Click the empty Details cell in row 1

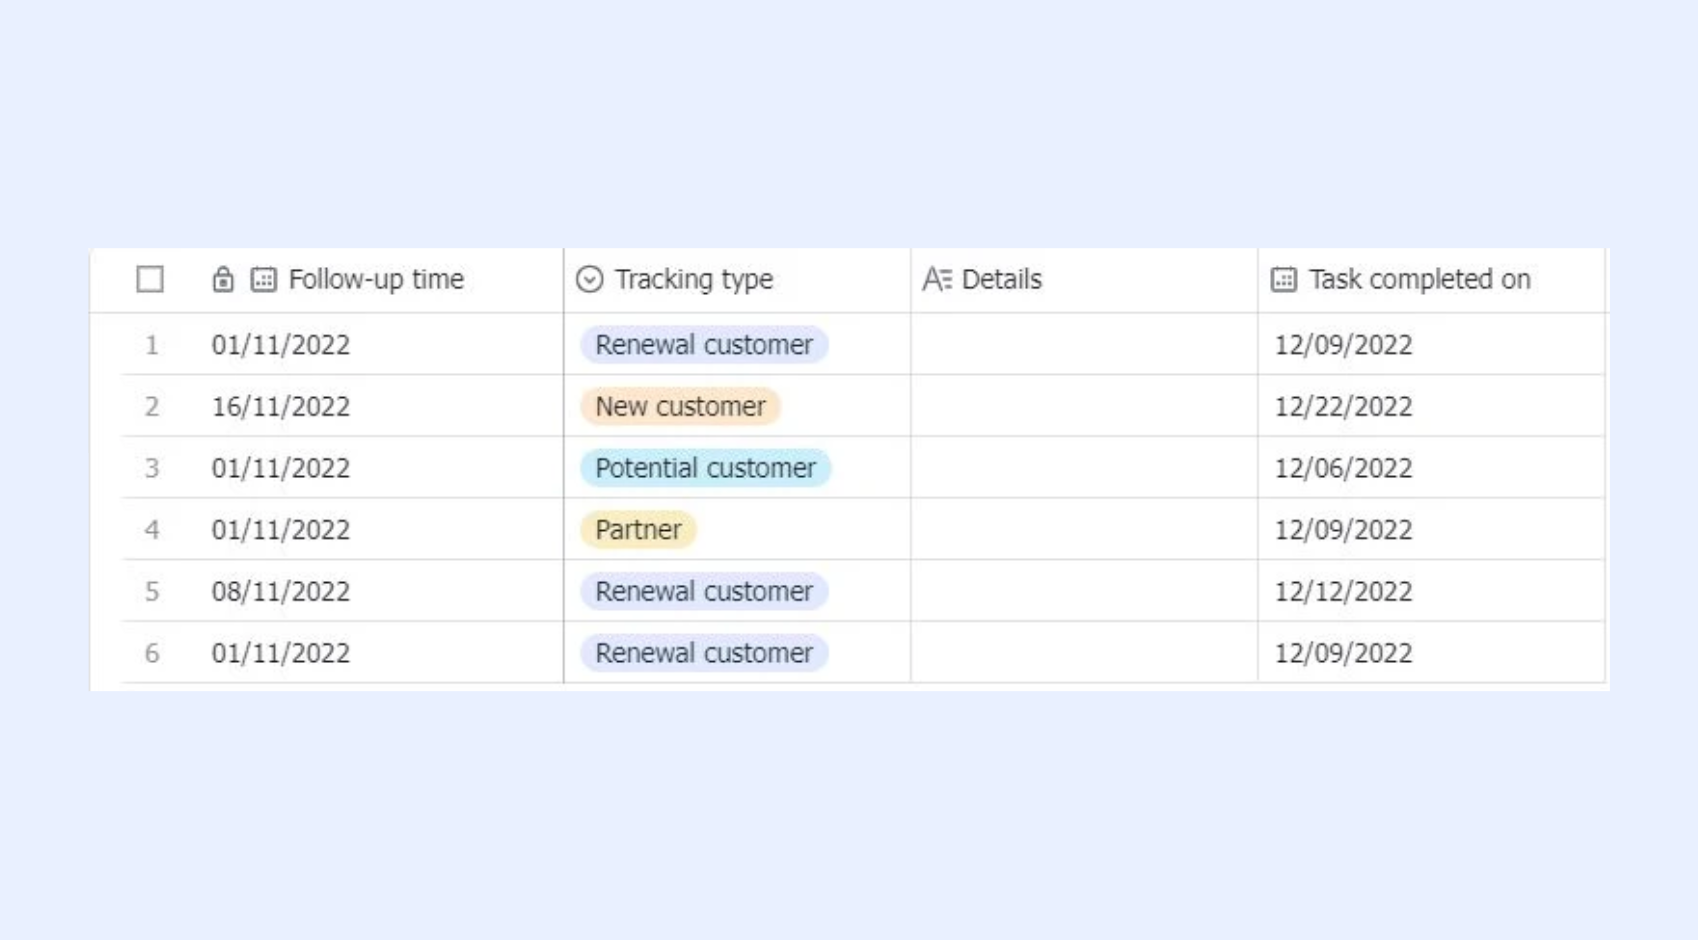click(x=1084, y=345)
